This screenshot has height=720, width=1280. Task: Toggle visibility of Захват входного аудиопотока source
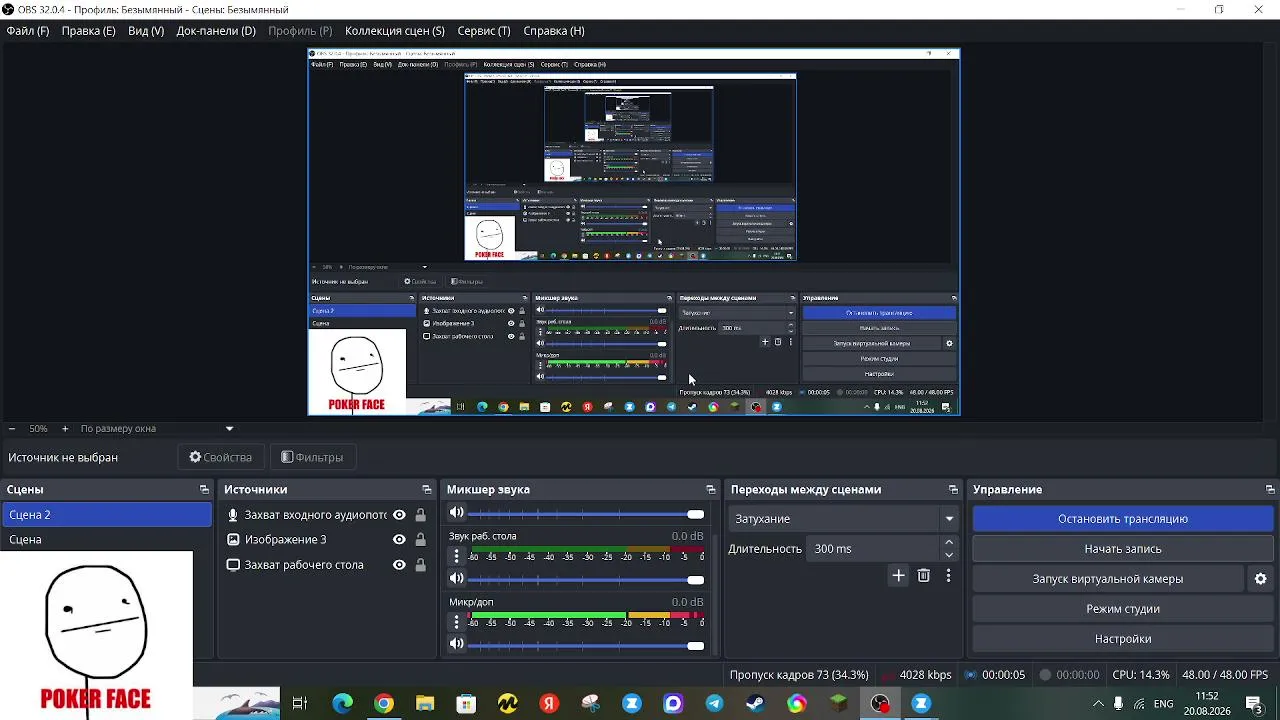pyautogui.click(x=399, y=515)
